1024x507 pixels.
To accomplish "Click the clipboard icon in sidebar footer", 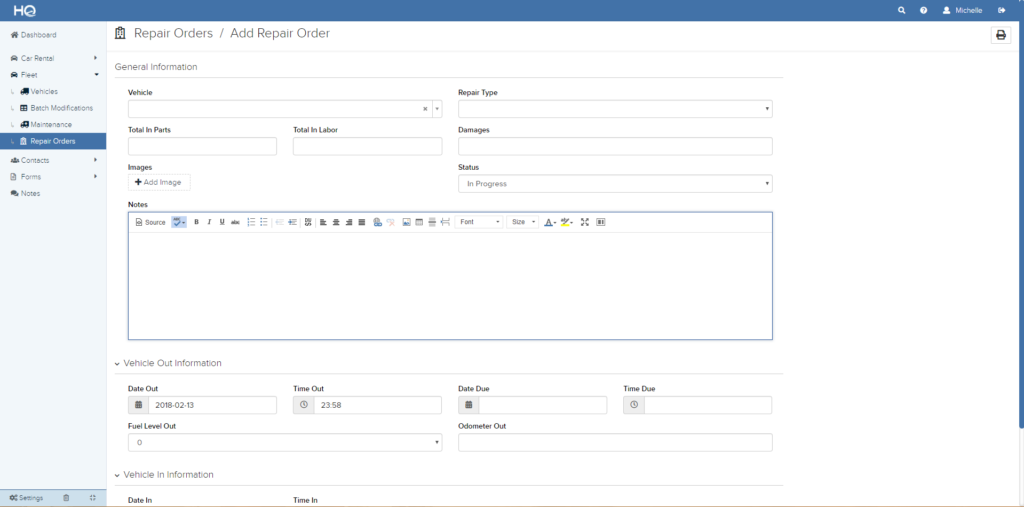I will tap(66, 498).
